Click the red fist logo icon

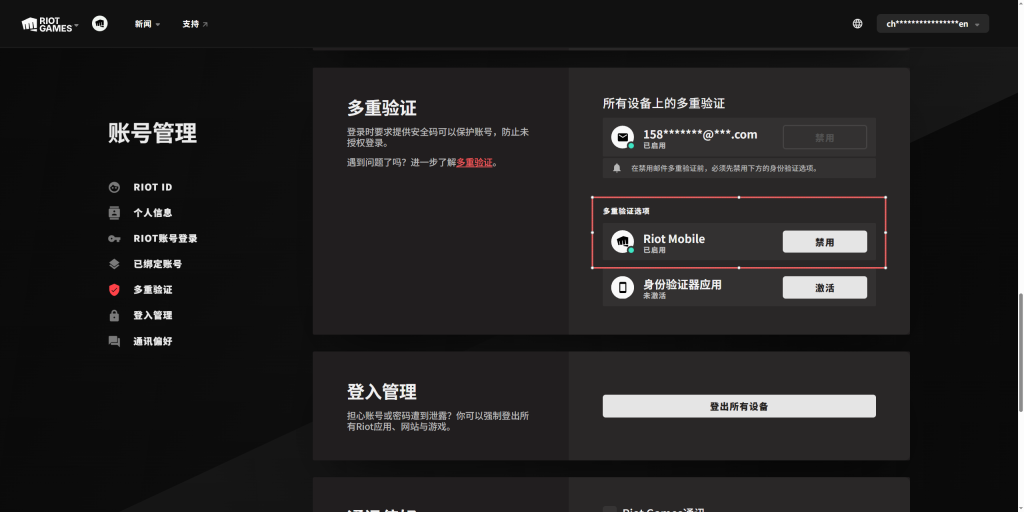pyautogui.click(x=100, y=23)
